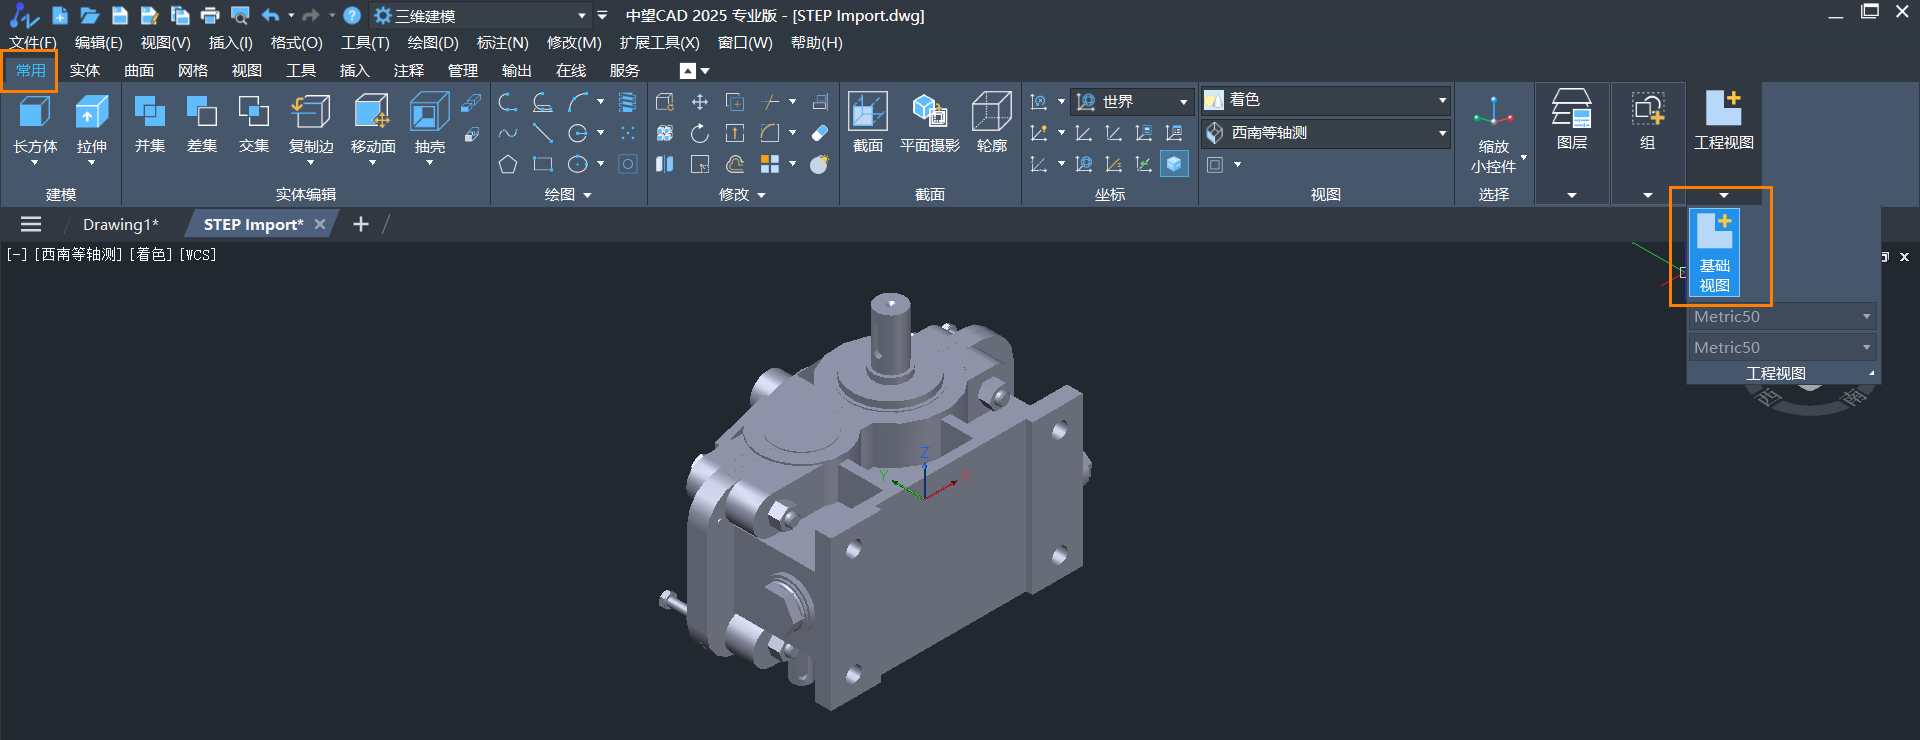Switch to the 实体 ribbon tab
The height and width of the screenshot is (740, 1920).
tap(85, 71)
